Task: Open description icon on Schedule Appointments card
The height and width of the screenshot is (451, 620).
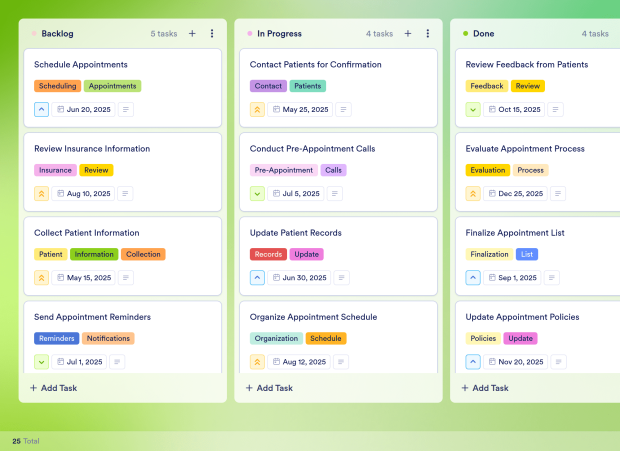Action: (x=126, y=109)
